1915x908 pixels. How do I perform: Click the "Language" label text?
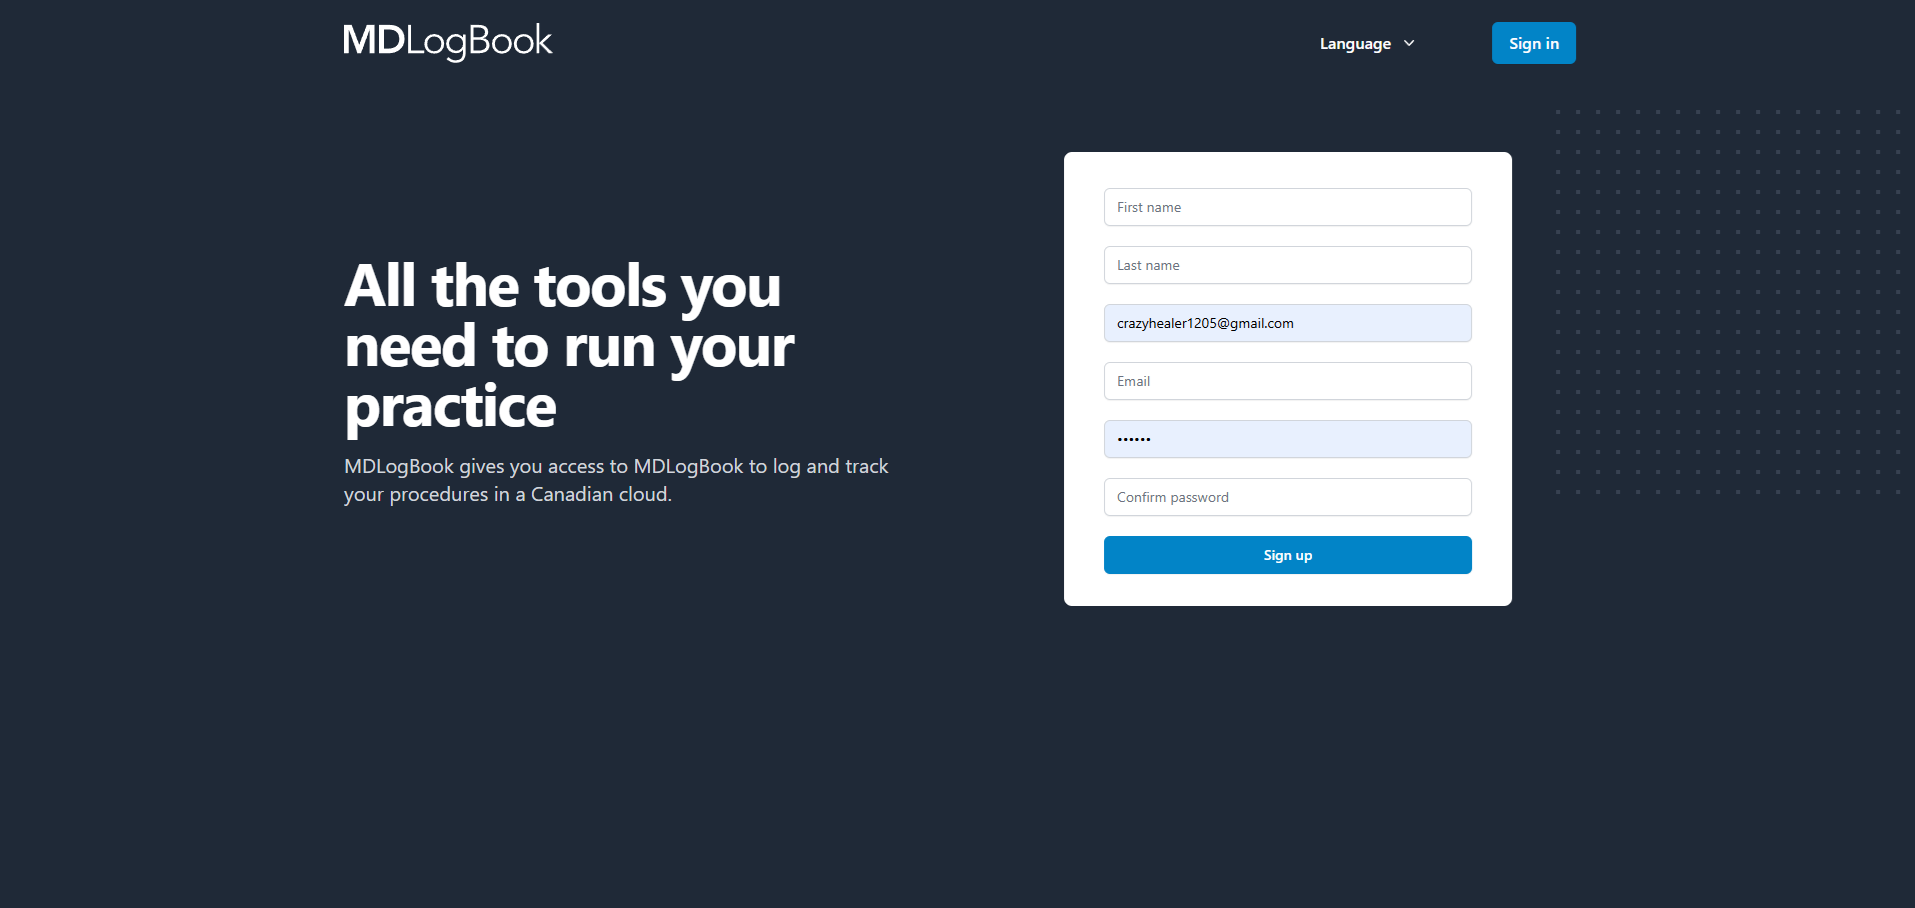(1354, 44)
